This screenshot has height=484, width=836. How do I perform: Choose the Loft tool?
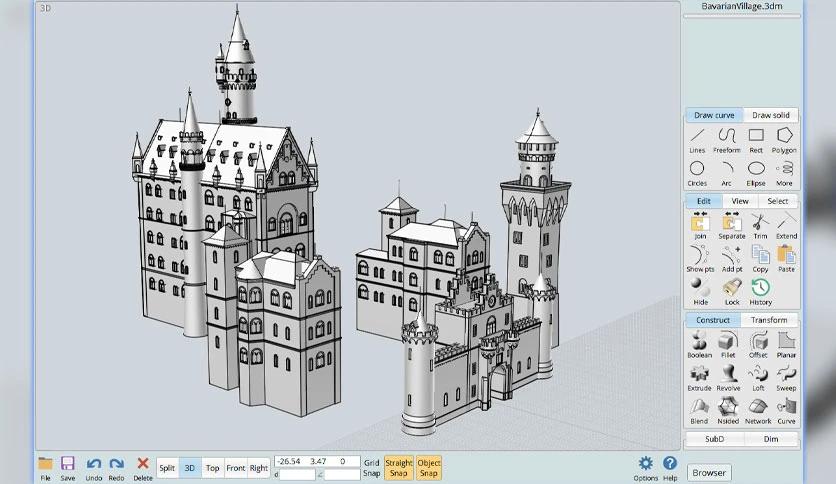pos(758,378)
